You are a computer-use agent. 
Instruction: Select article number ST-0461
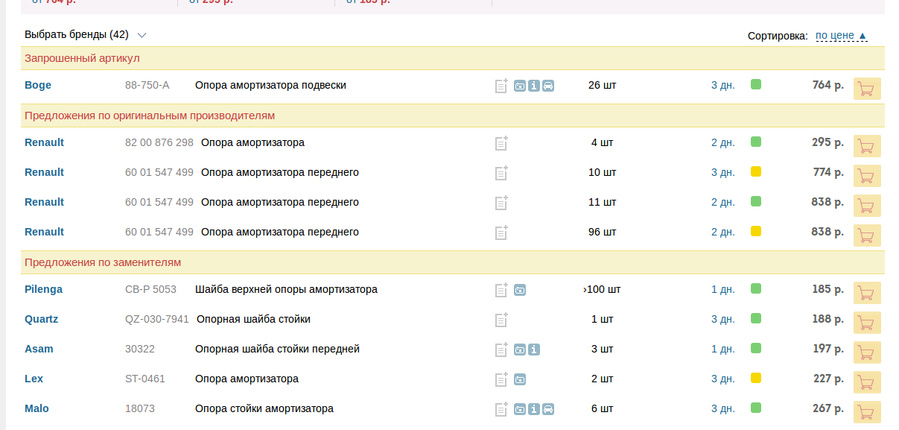[x=145, y=379]
